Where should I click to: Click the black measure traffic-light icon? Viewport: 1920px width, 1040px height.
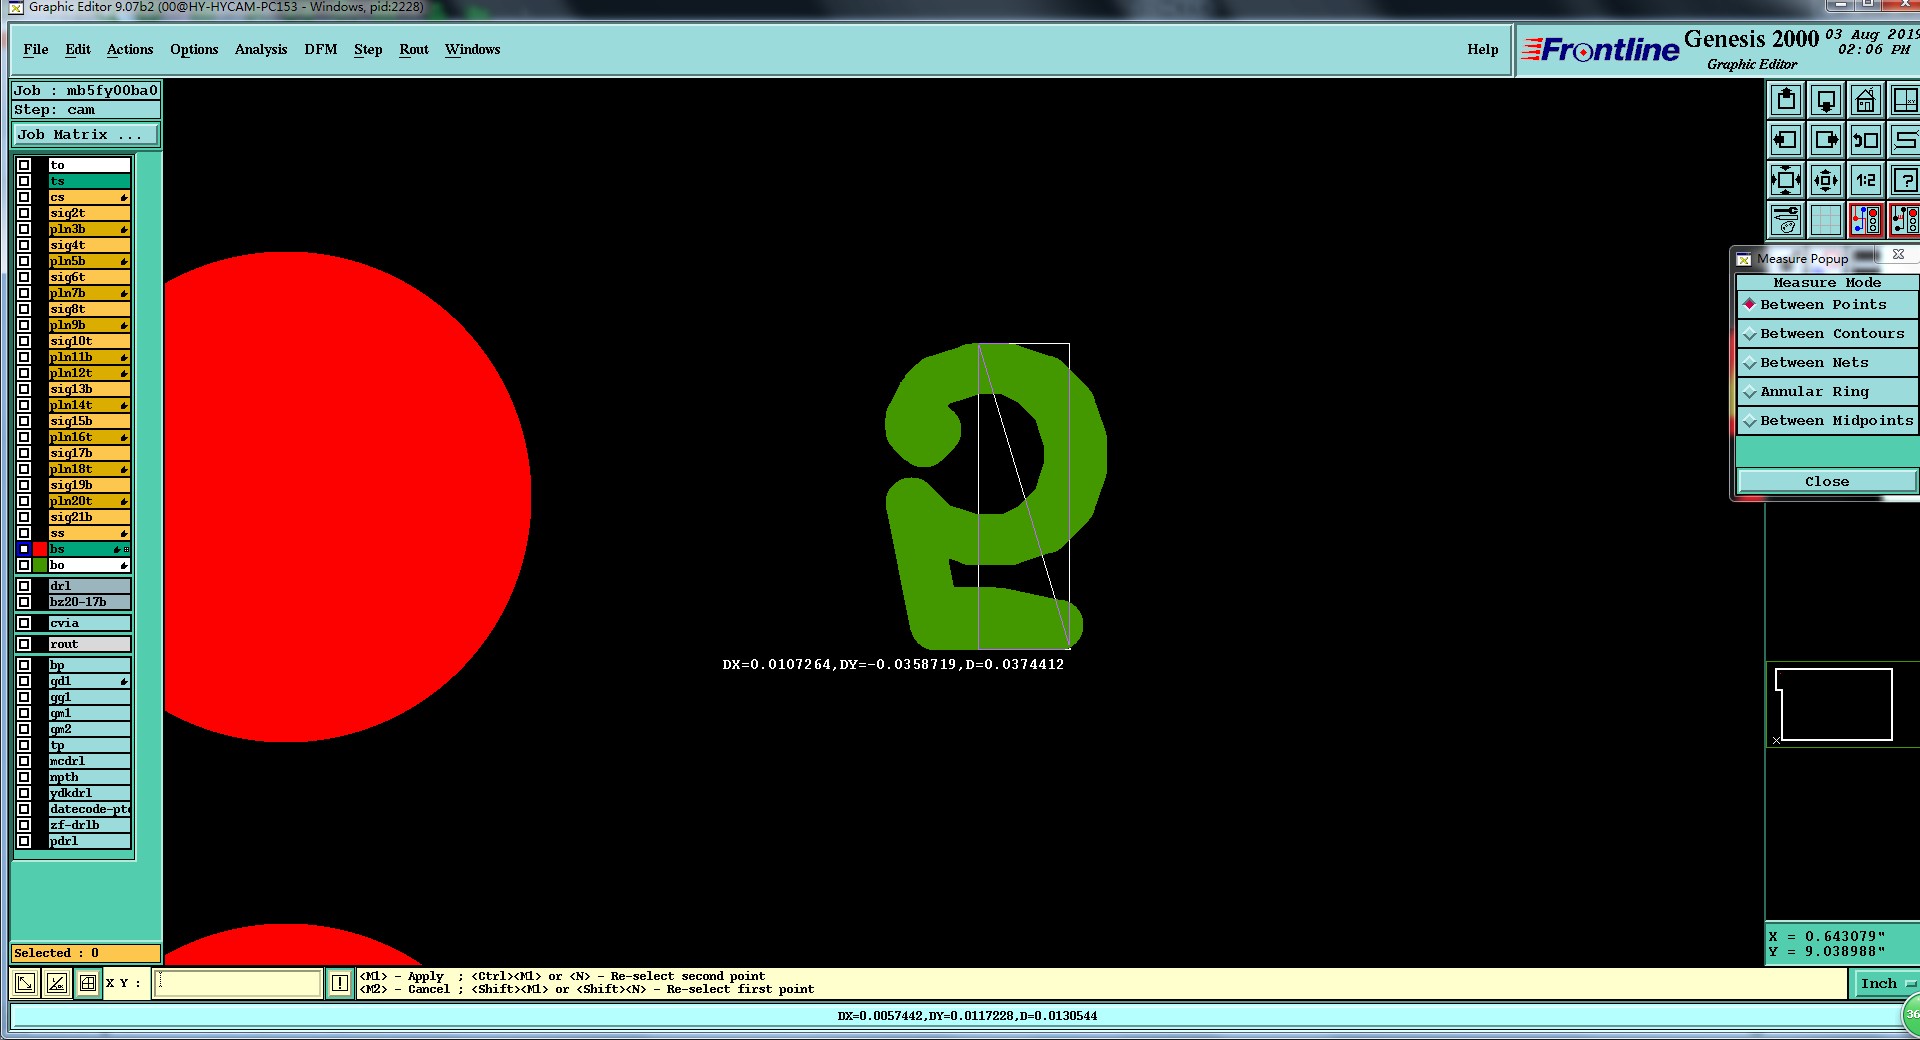[1905, 220]
